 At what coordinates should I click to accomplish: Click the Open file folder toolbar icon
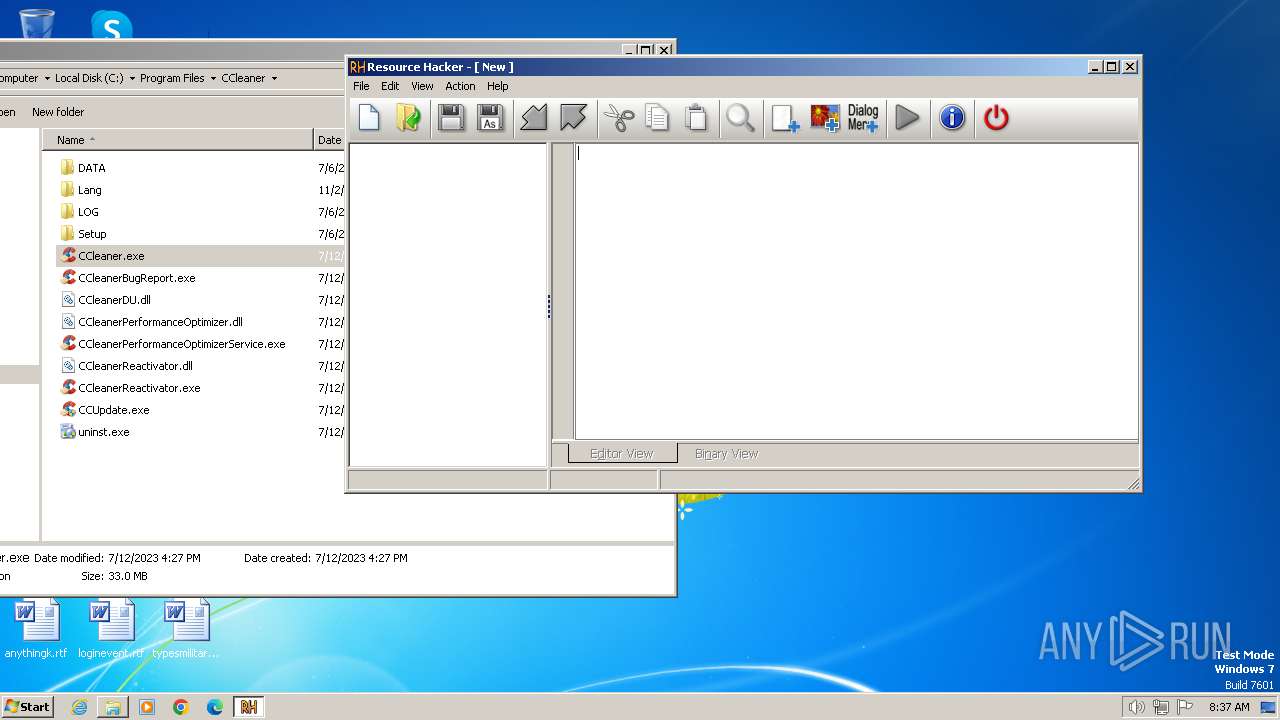point(408,118)
